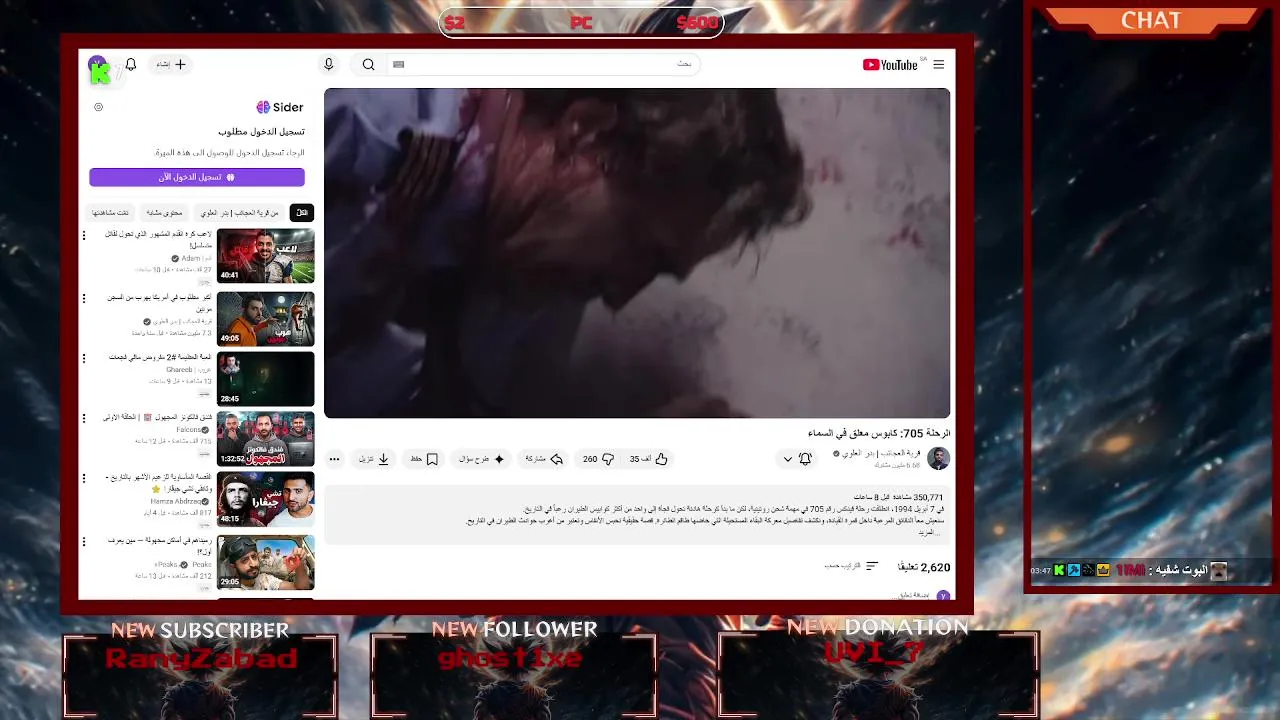Open the notifications bell in top bar
Viewport: 1280px width, 720px height.
pyautogui.click(x=131, y=64)
